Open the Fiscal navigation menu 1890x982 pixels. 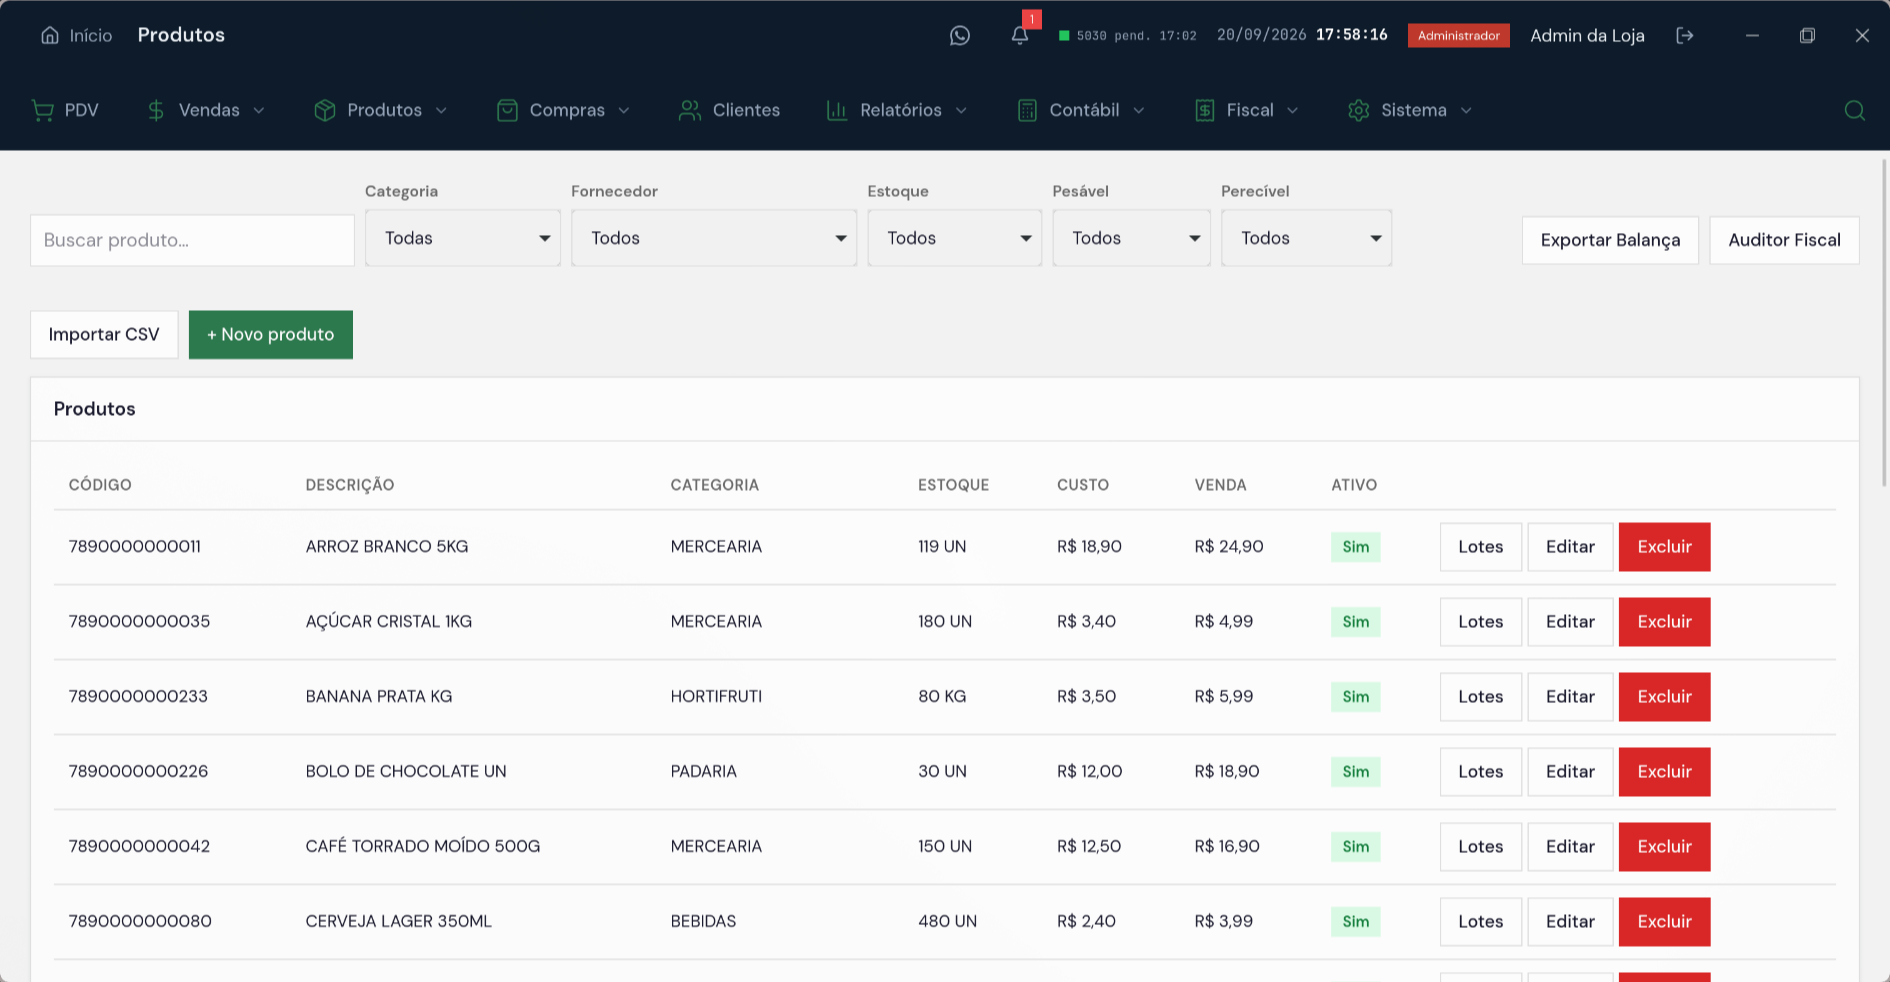click(x=1246, y=110)
